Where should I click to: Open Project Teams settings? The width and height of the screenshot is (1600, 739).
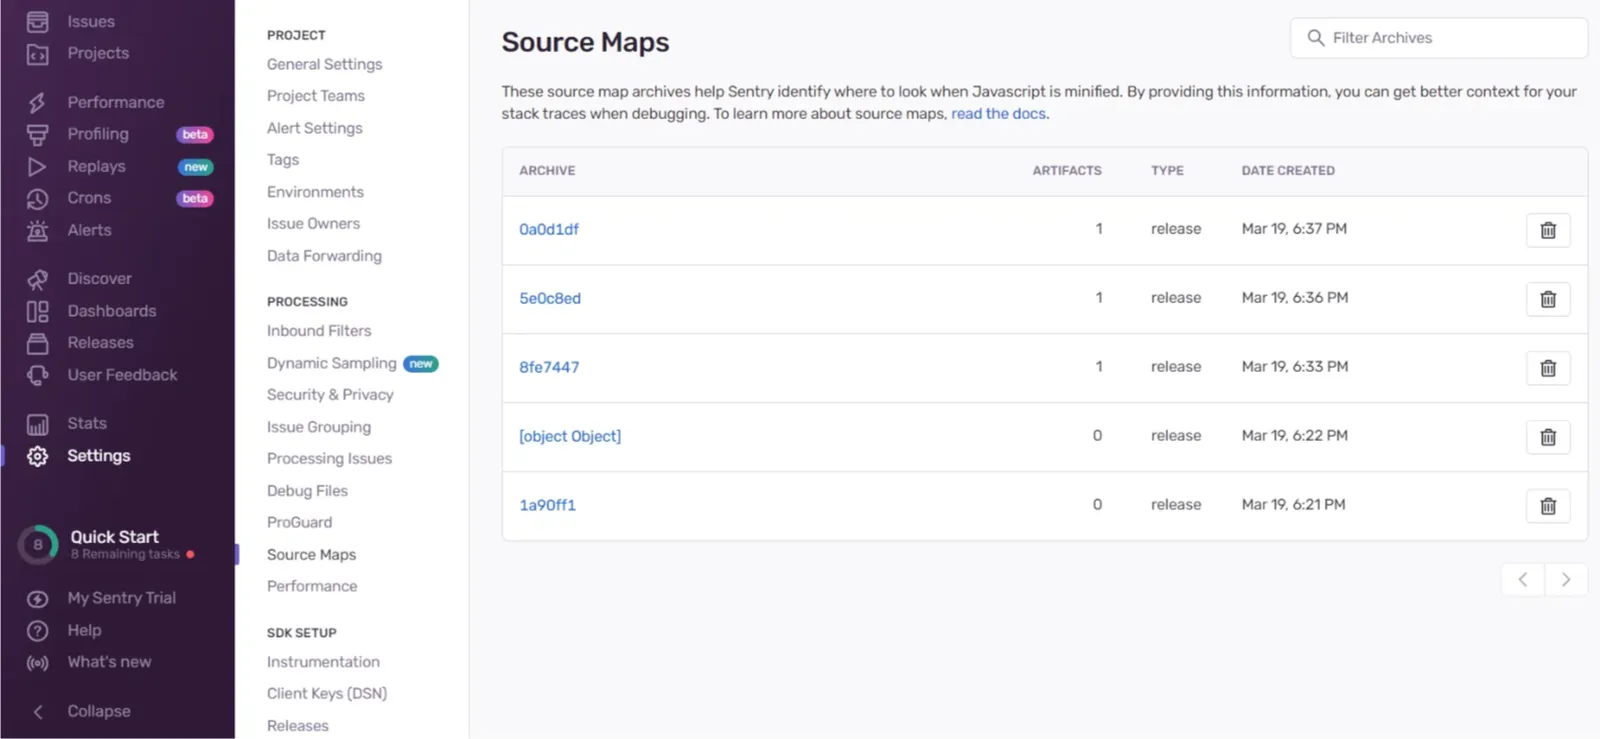(x=315, y=96)
